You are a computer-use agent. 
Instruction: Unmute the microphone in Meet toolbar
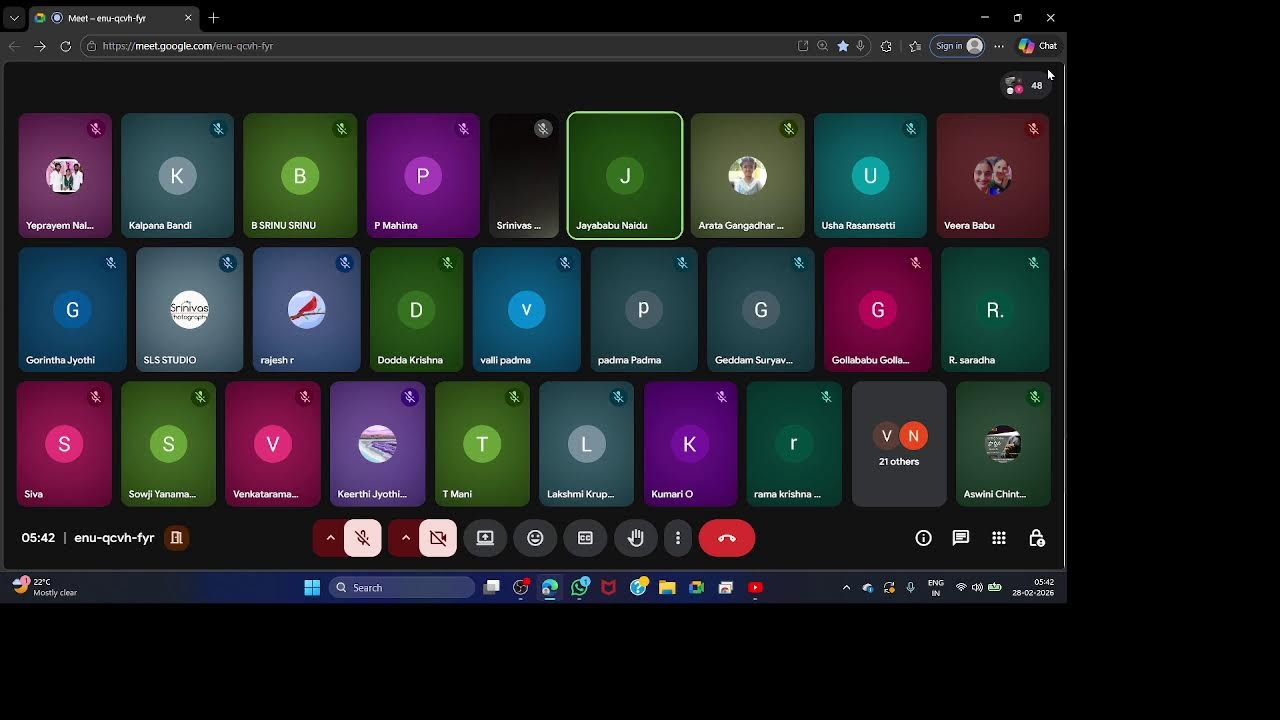tap(363, 538)
